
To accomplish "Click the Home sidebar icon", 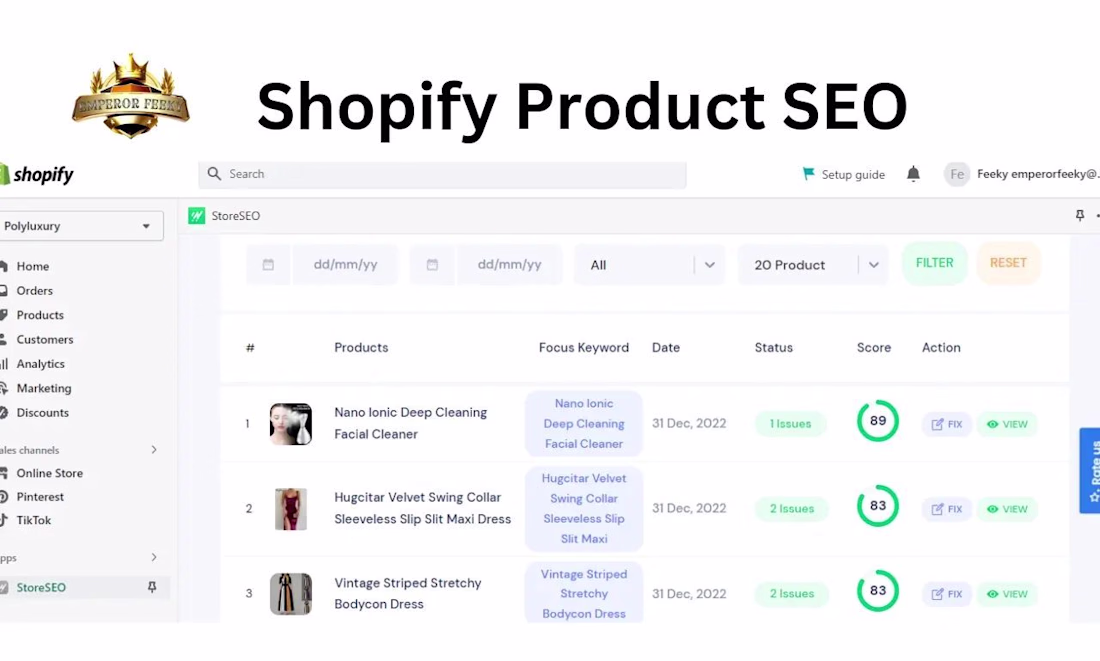I will [x=4, y=266].
